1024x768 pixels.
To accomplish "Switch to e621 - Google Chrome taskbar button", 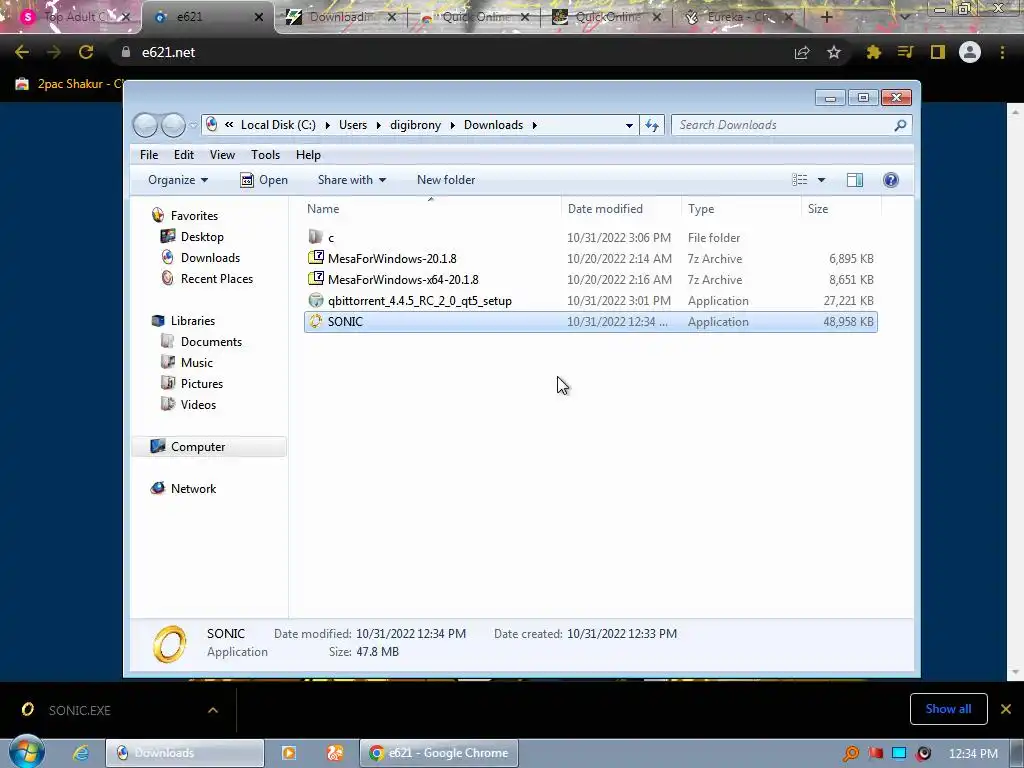I will [439, 753].
